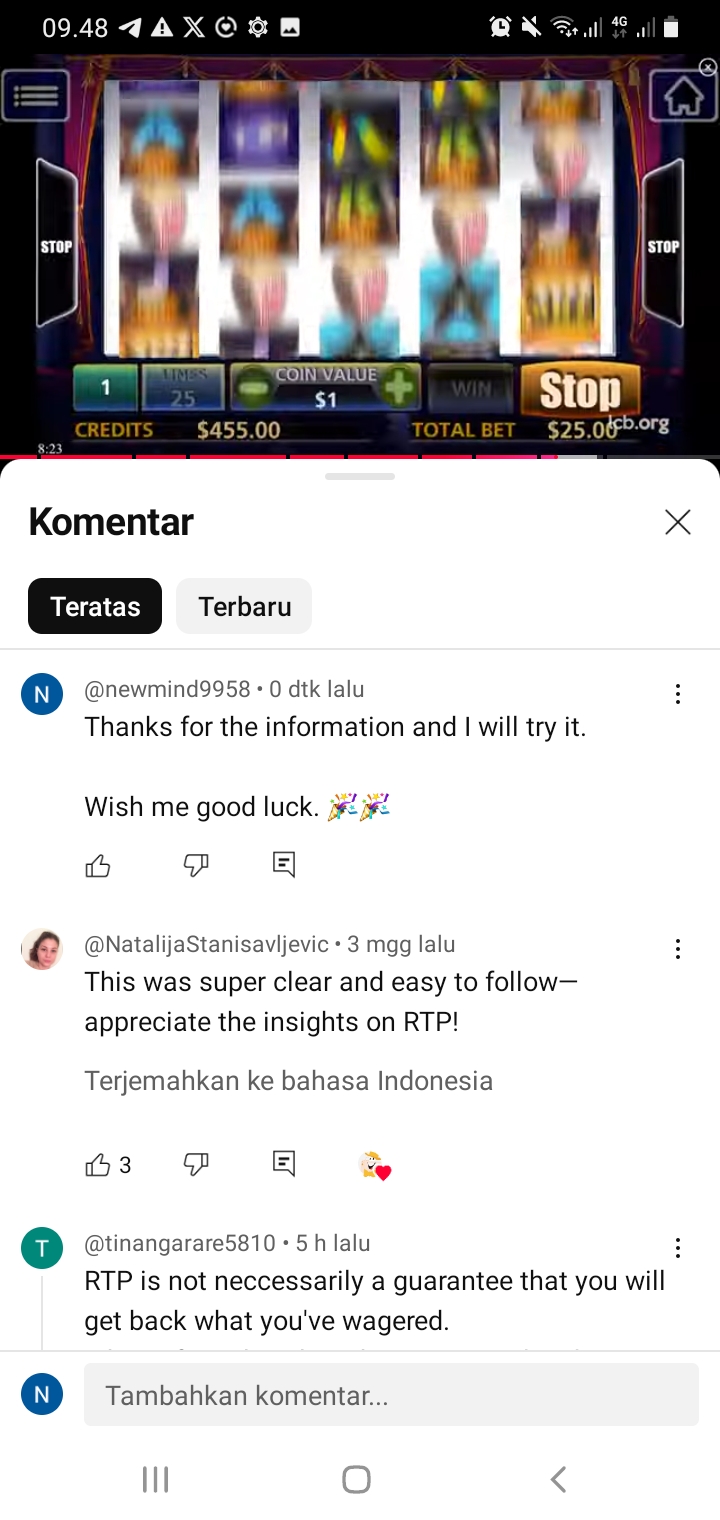Like the newmind9958 comment
This screenshot has width=720, height=1520.
coord(98,865)
